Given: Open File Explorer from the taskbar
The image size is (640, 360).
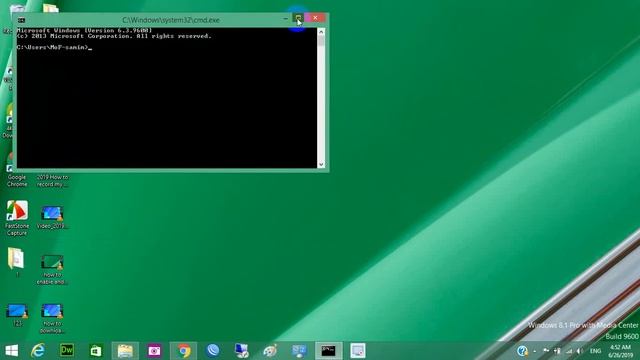Looking at the screenshot, I should (125, 351).
